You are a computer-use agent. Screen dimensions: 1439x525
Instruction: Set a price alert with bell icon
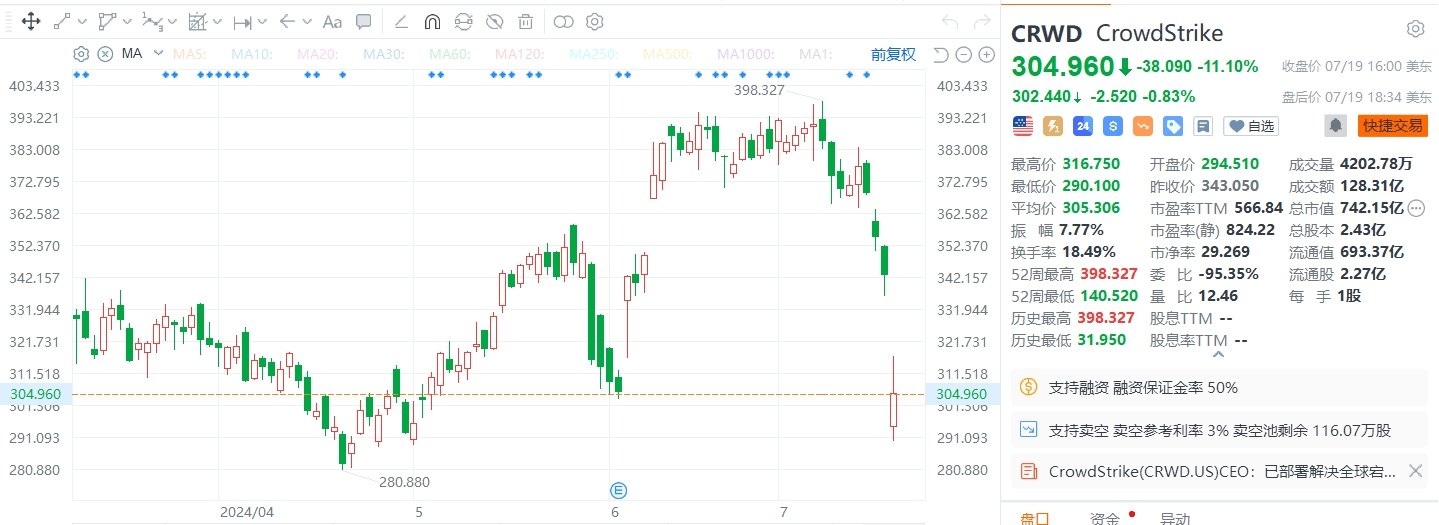[x=1335, y=126]
